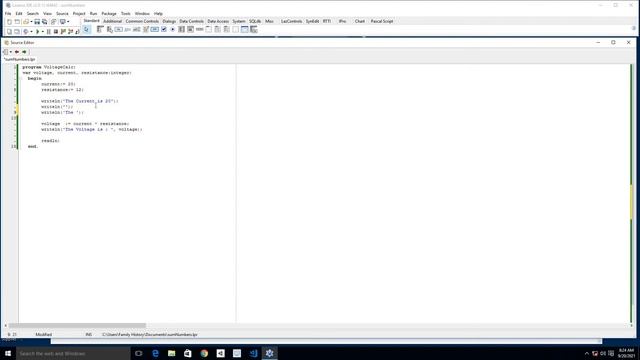This screenshot has width=640, height=360.
Task: Pick the TEdit palette component
Action: 136,29
